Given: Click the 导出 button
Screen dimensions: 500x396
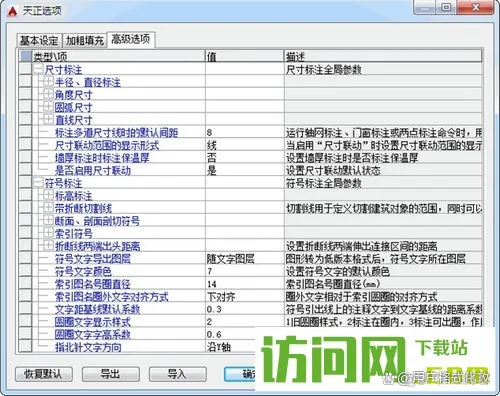Looking at the screenshot, I should (x=111, y=374).
